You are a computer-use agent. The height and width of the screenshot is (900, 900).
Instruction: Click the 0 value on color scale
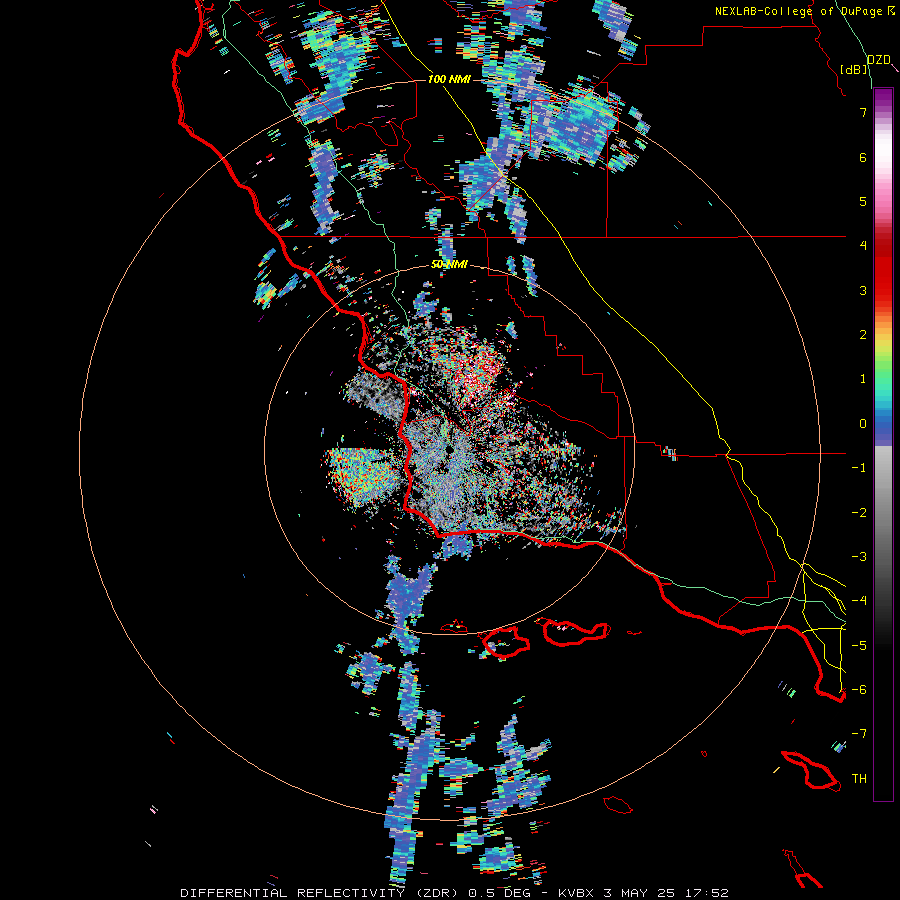(x=863, y=424)
